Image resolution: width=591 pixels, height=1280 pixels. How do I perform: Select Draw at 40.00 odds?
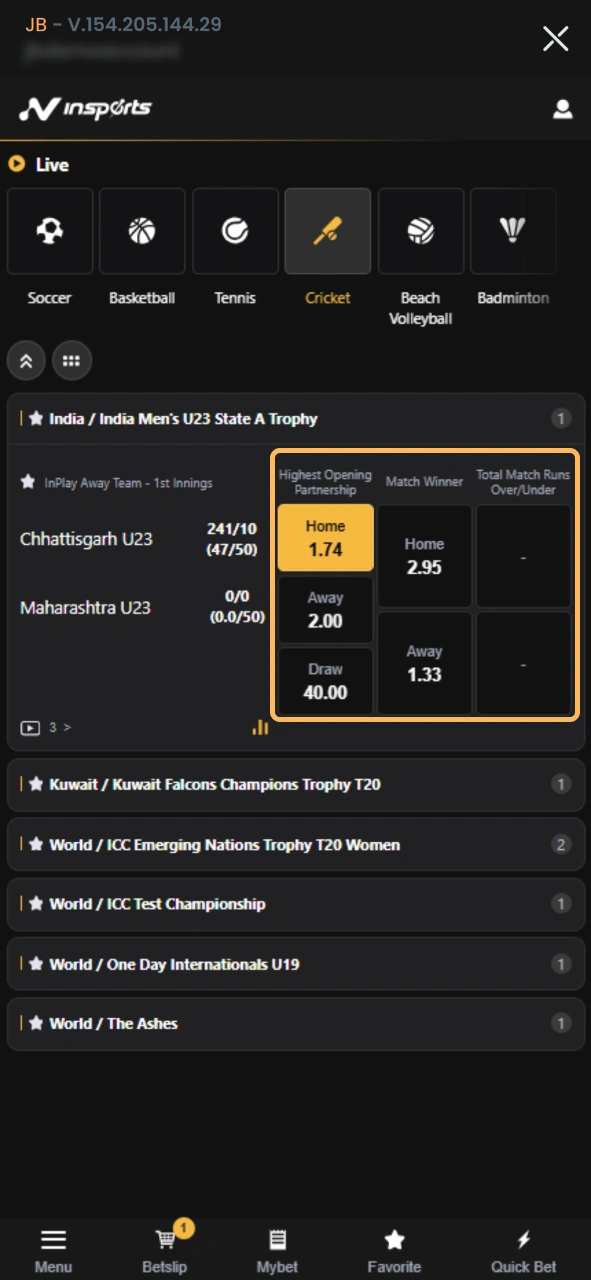(x=324, y=679)
